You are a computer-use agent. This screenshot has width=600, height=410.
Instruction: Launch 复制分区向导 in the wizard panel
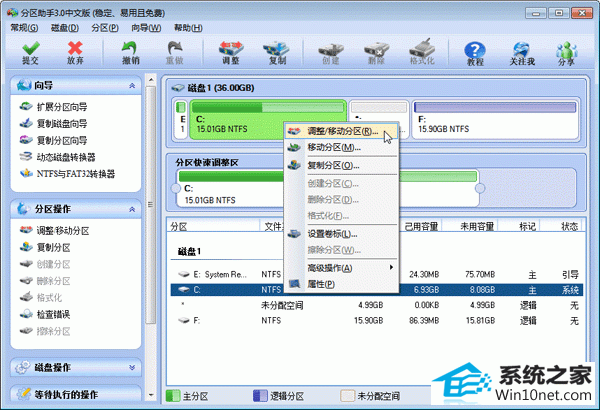click(x=54, y=140)
